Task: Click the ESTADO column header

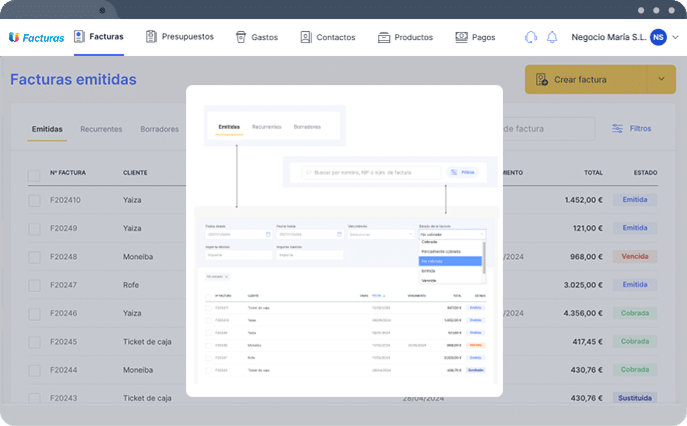Action: pyautogui.click(x=645, y=173)
